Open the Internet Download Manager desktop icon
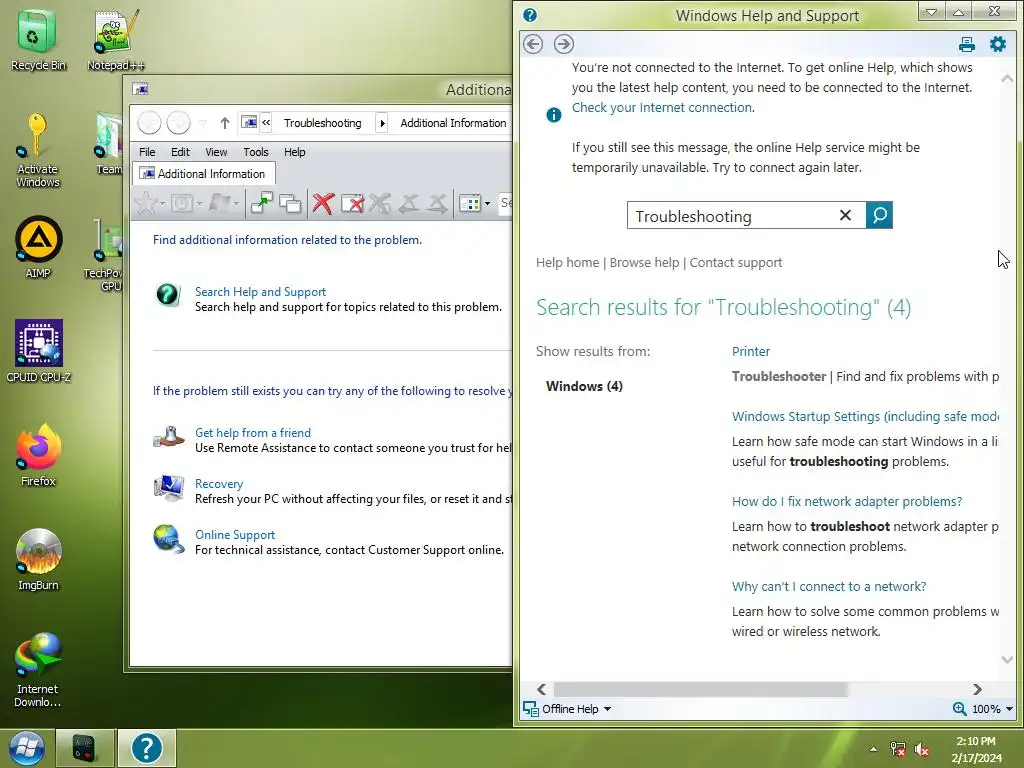This screenshot has width=1024, height=768. tap(38, 669)
